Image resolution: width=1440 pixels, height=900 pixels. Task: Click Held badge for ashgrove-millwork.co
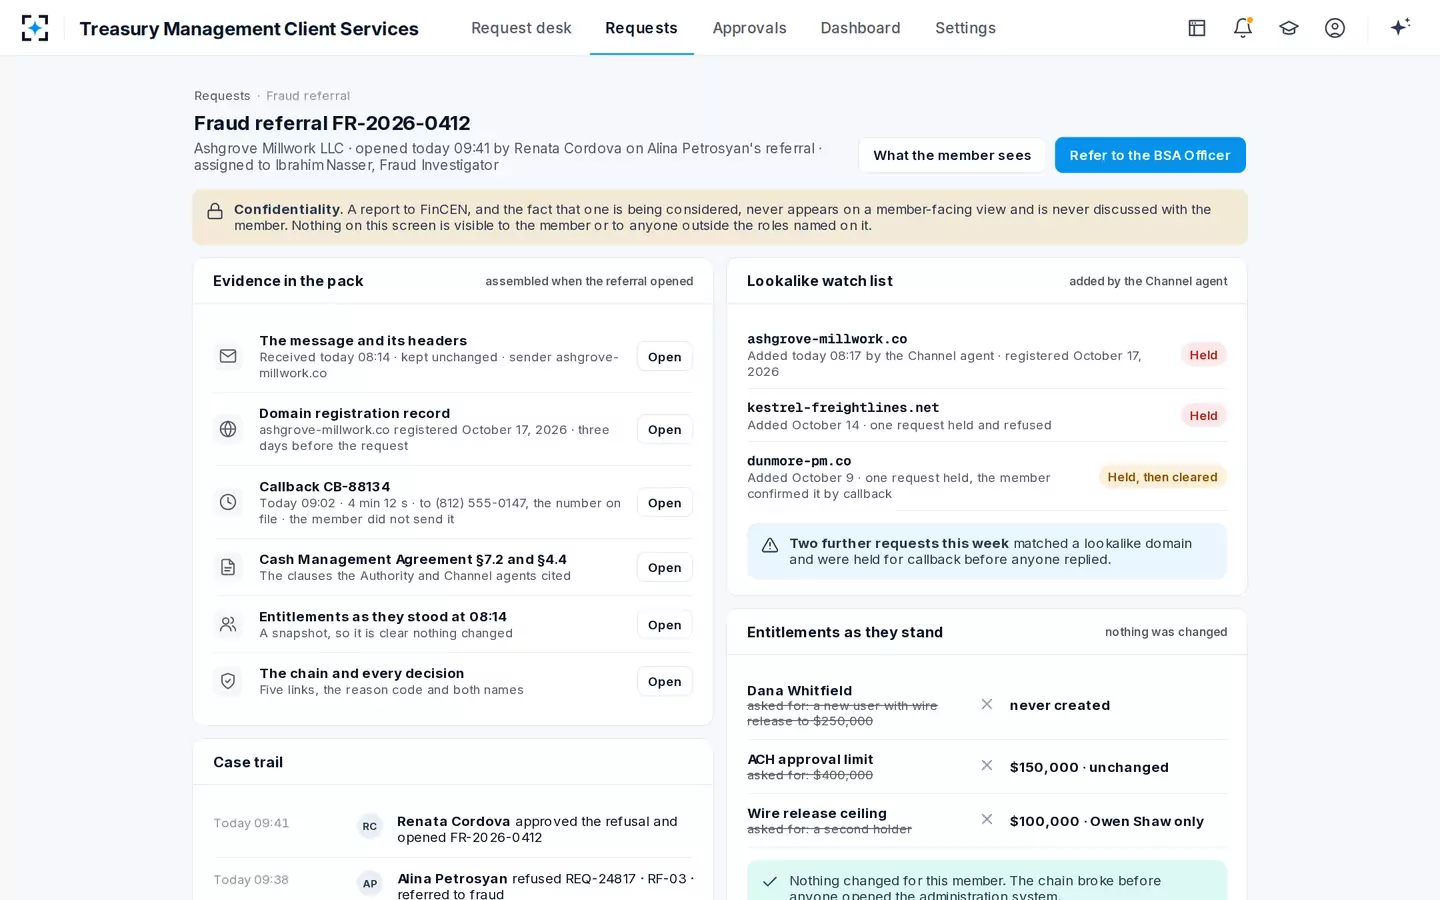pyautogui.click(x=1203, y=355)
